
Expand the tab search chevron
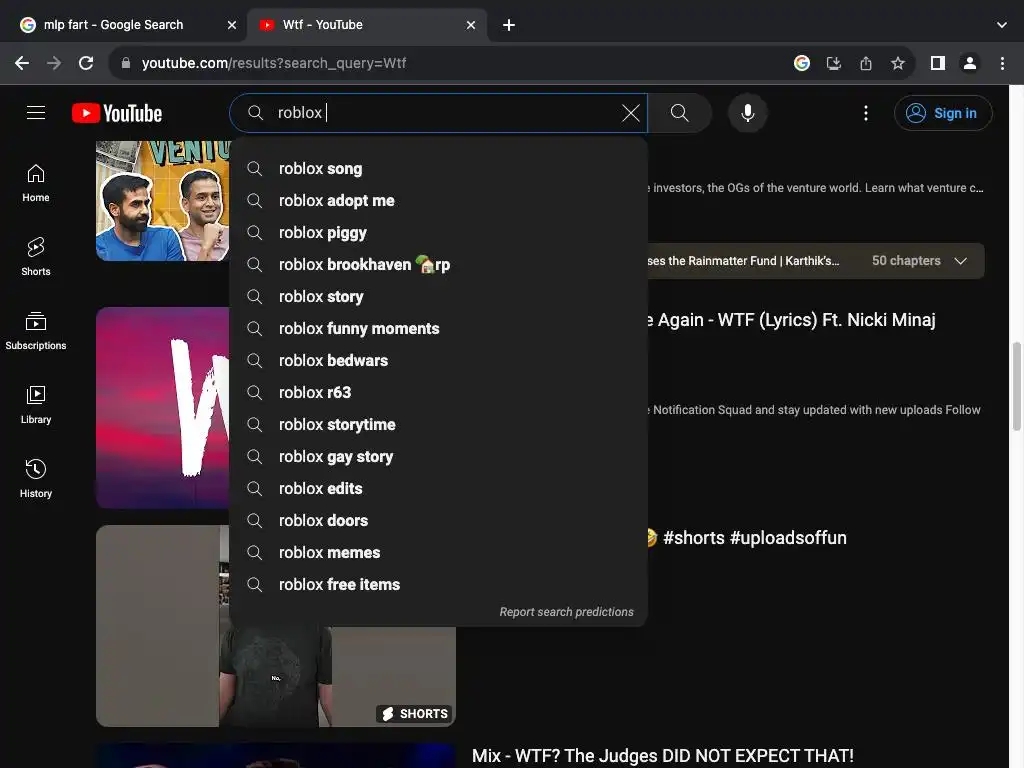1002,25
